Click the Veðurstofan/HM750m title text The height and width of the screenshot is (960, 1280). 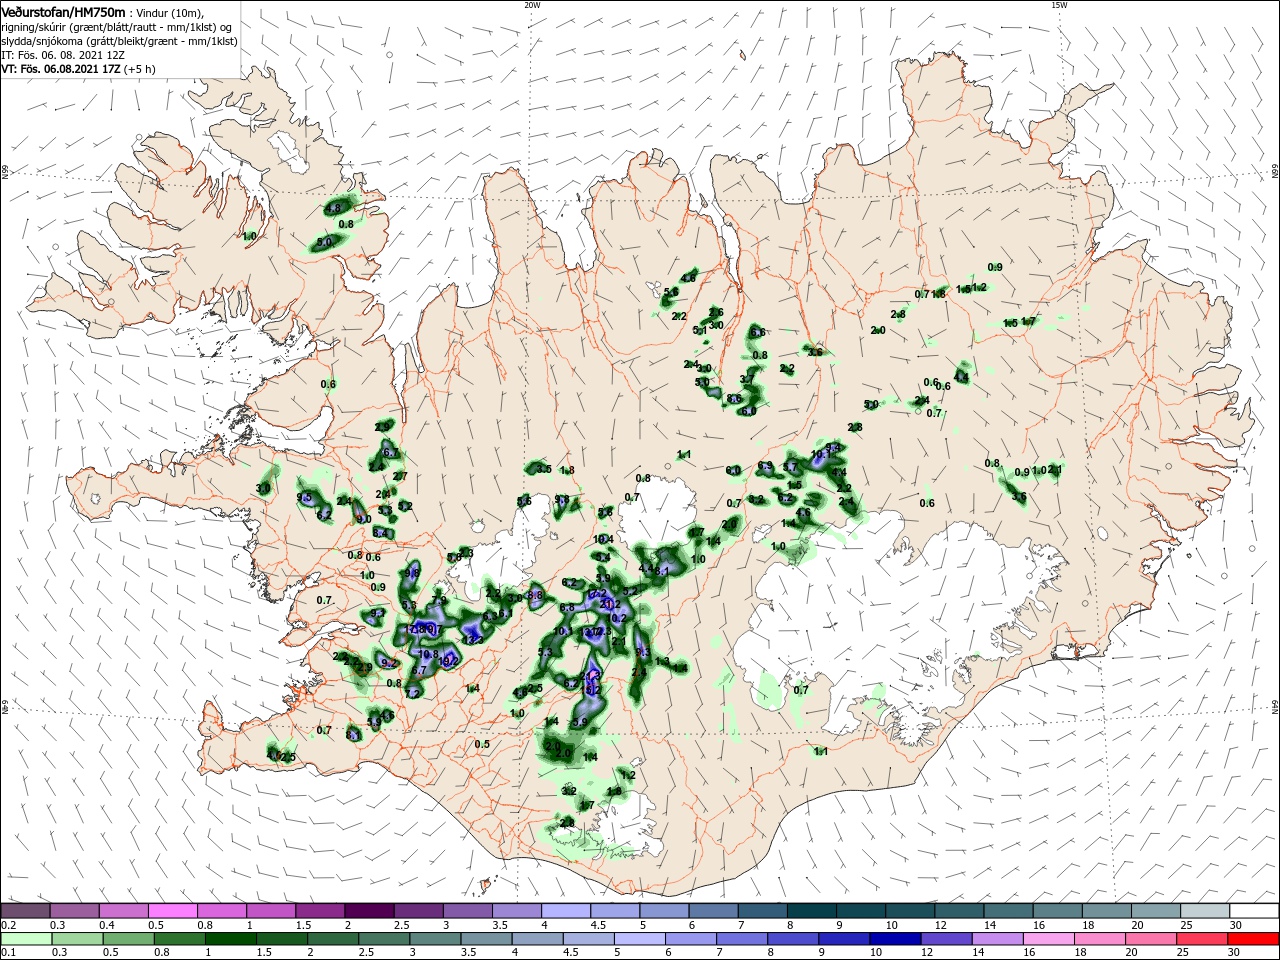coord(64,11)
